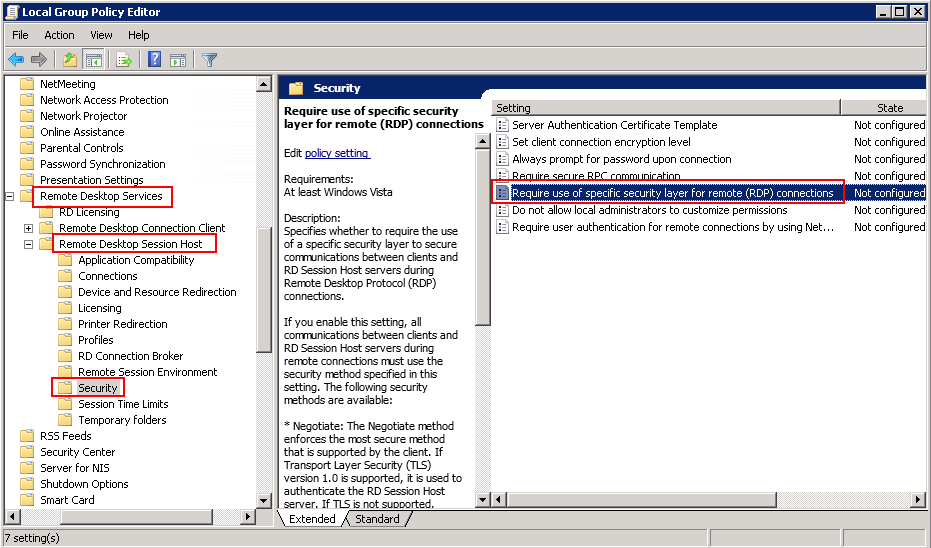This screenshot has height=548, width=931.
Task: Click the Forward arrow toolbar icon
Action: pos(39,59)
